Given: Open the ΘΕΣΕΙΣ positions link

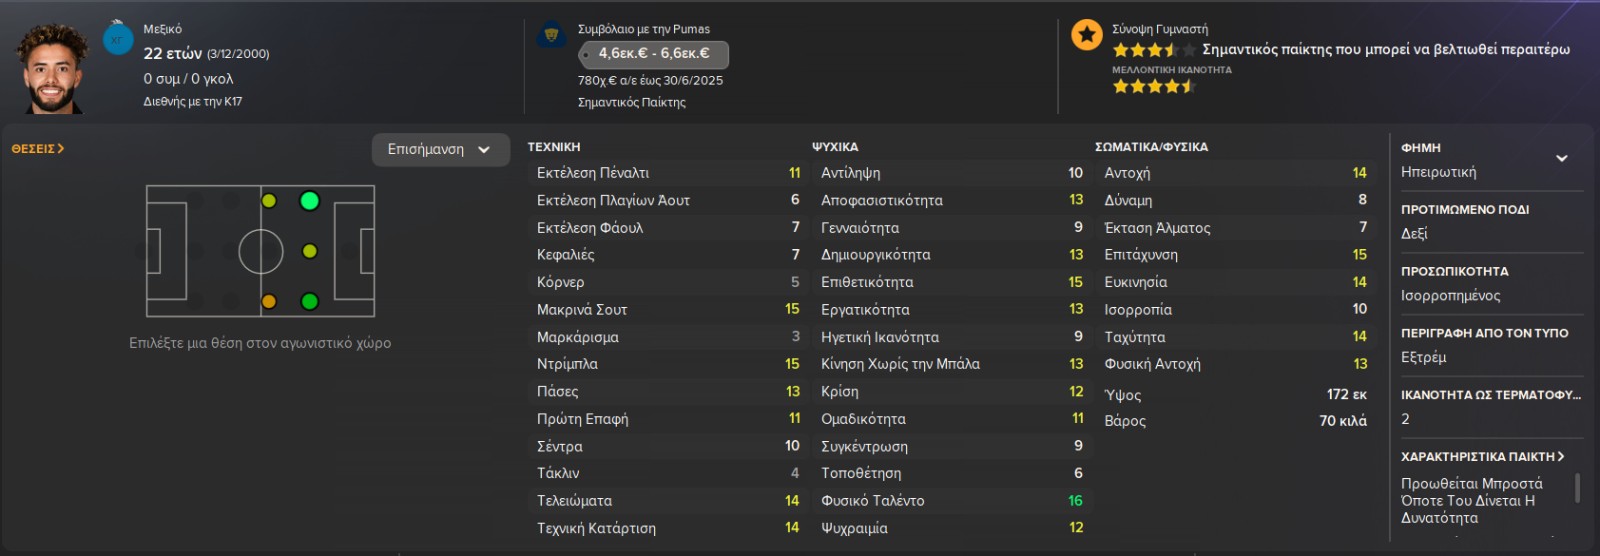Looking at the screenshot, I should [x=38, y=148].
